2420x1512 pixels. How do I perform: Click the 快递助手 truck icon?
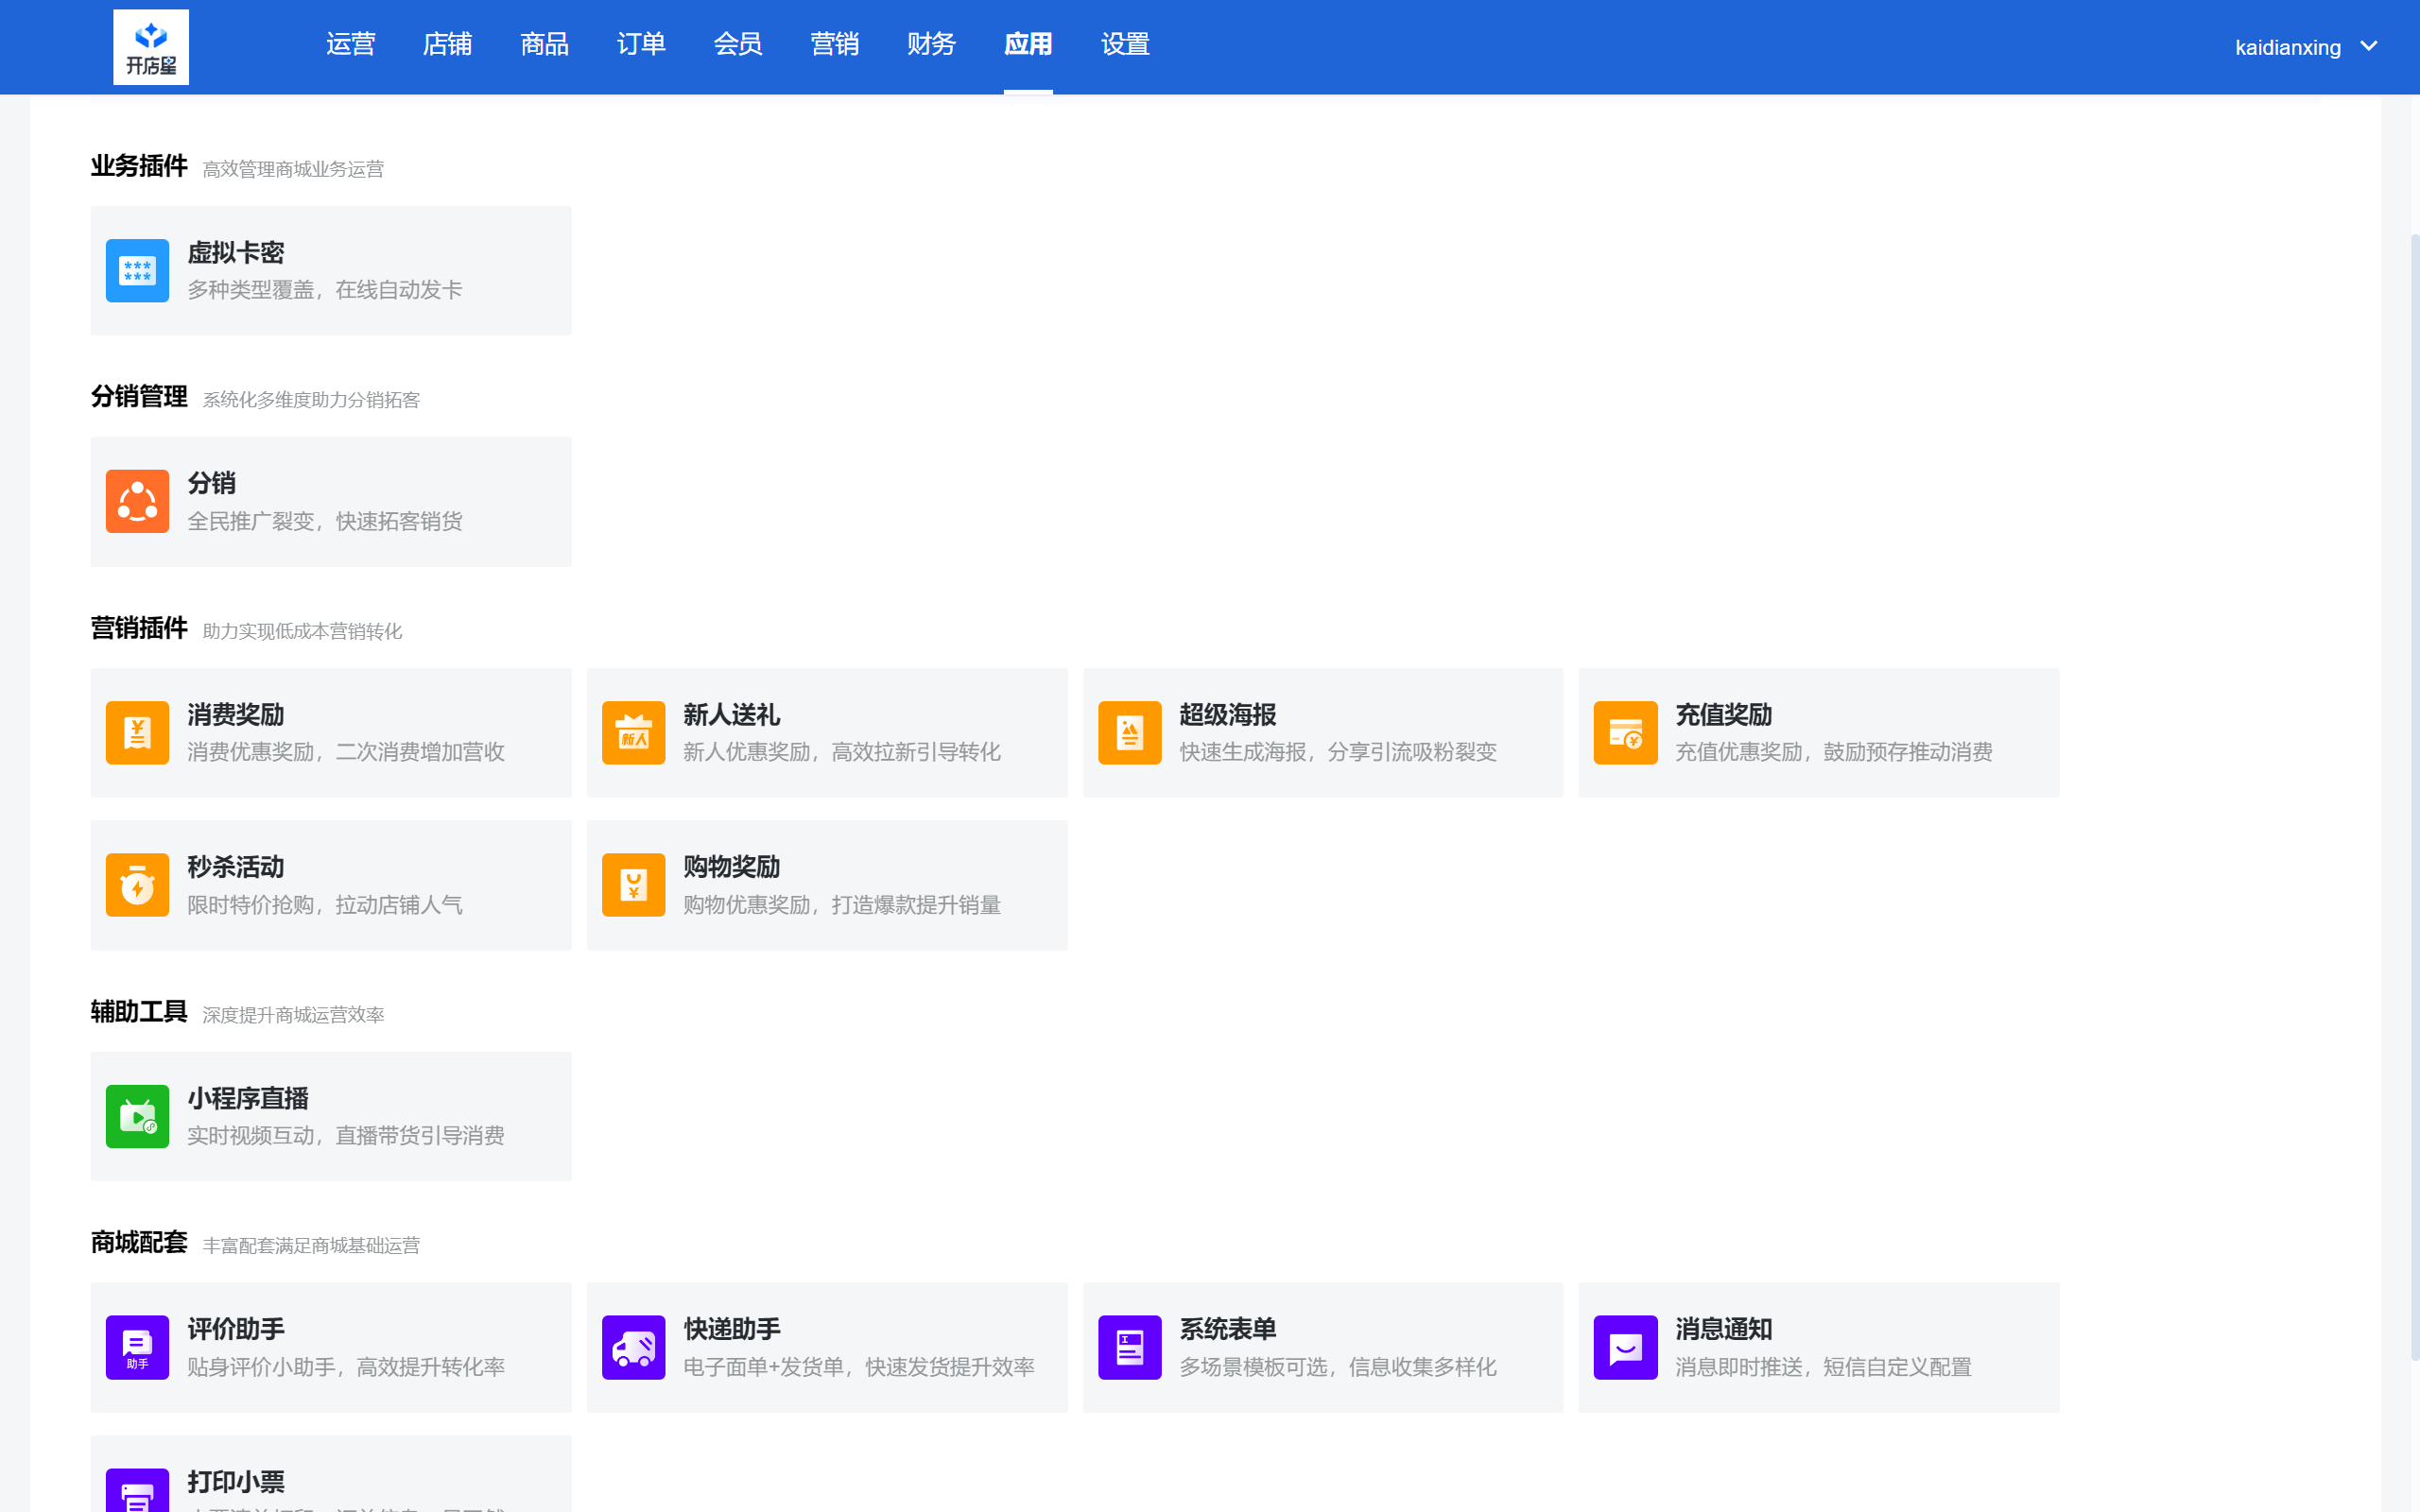[633, 1347]
